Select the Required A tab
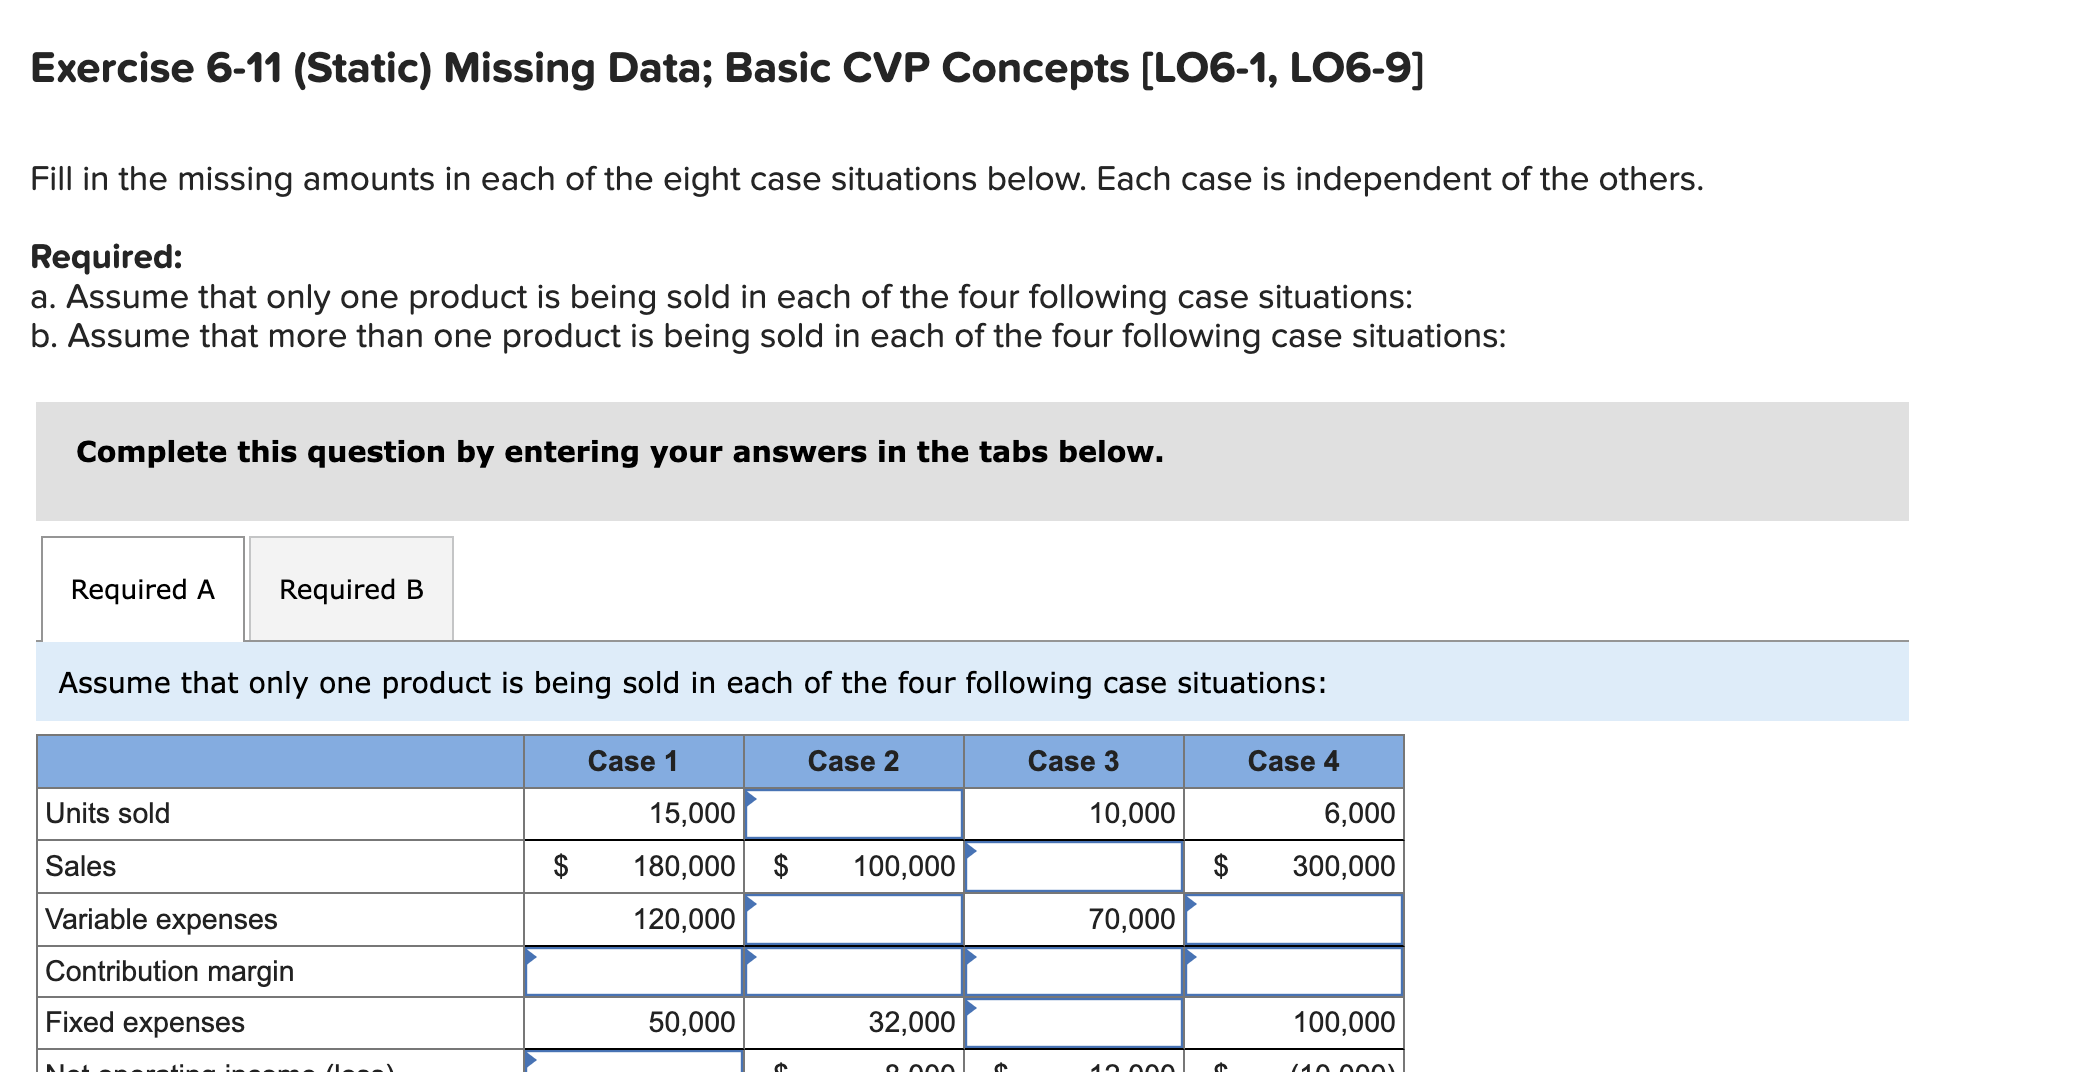 tap(142, 589)
